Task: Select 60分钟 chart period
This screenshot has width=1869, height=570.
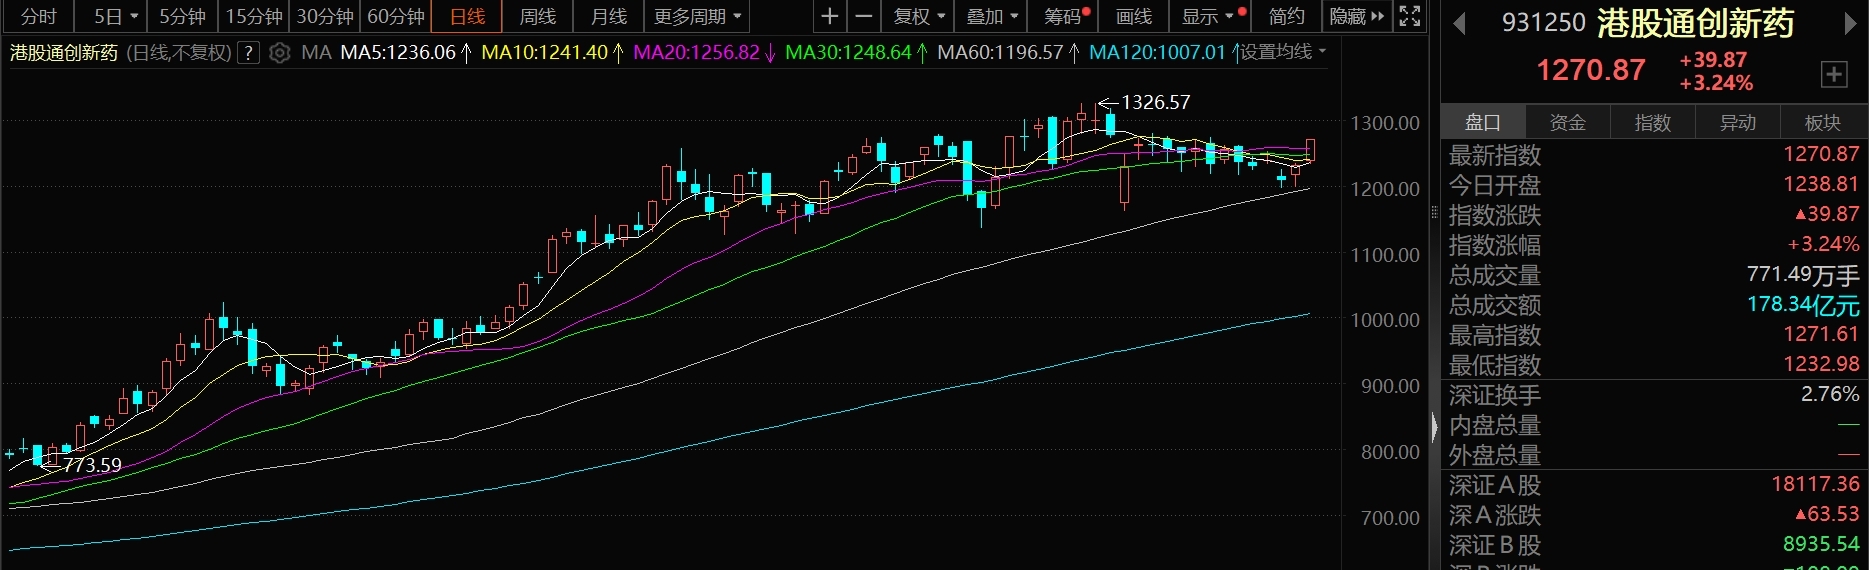Action: coord(396,16)
